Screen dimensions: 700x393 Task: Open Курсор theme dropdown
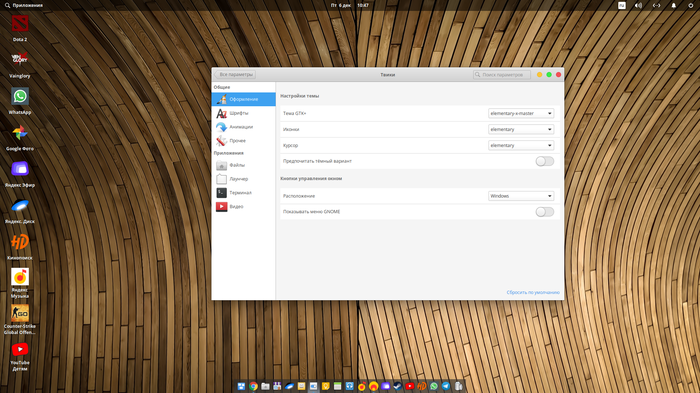521,146
